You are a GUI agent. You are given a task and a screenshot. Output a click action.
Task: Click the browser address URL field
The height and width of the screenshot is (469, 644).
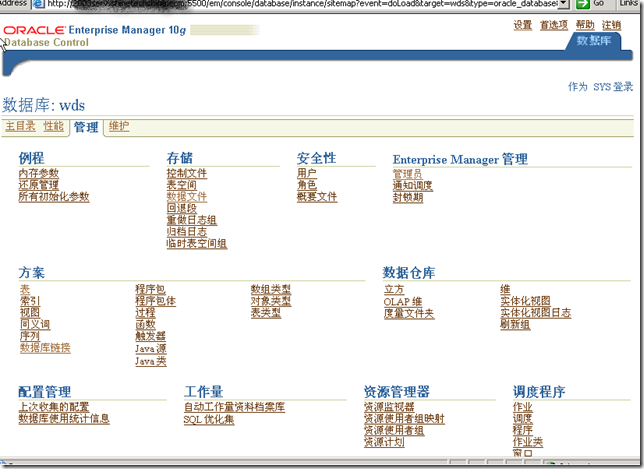302,4
